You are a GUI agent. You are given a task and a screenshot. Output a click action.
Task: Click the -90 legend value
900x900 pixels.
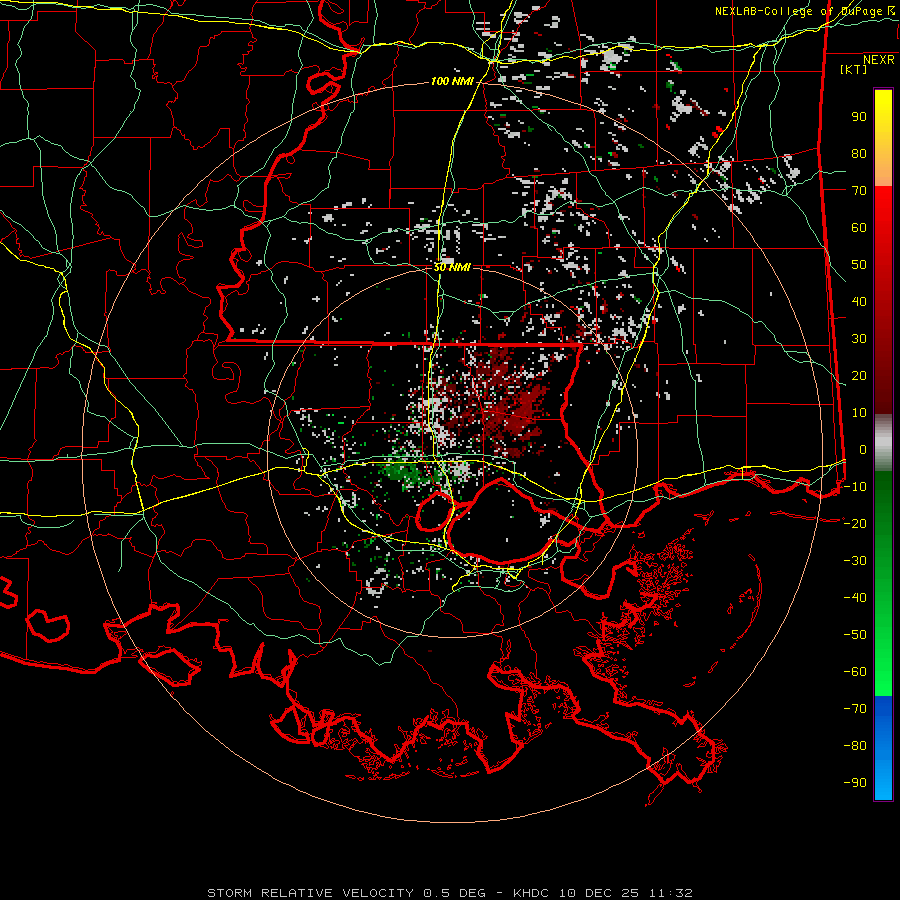pos(855,783)
